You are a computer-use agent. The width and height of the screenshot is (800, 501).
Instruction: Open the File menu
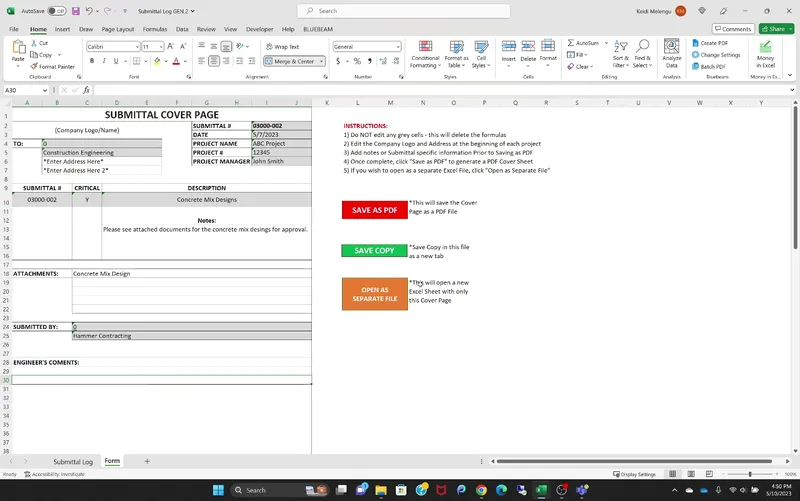pyautogui.click(x=14, y=29)
